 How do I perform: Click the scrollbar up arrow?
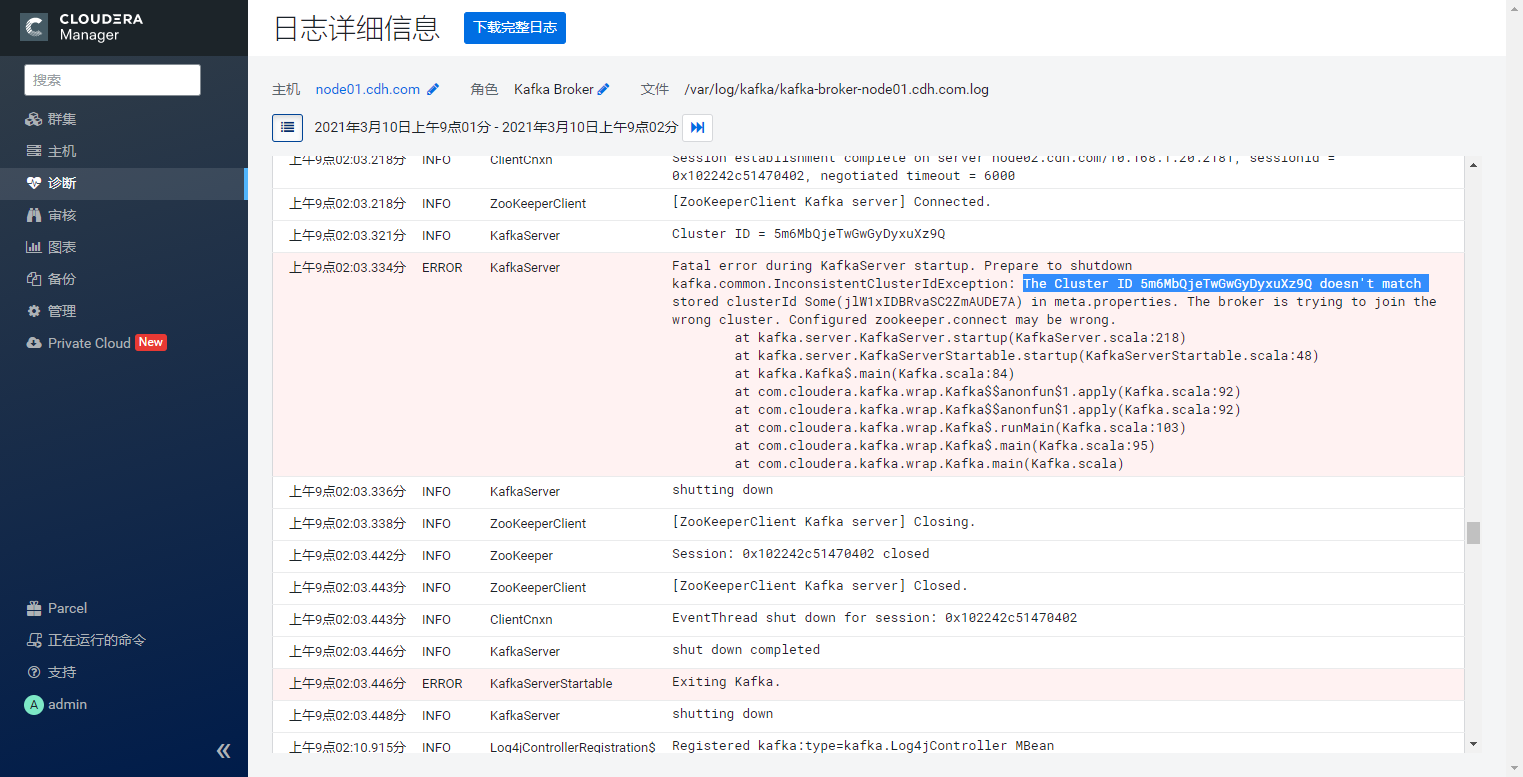coord(1473,164)
